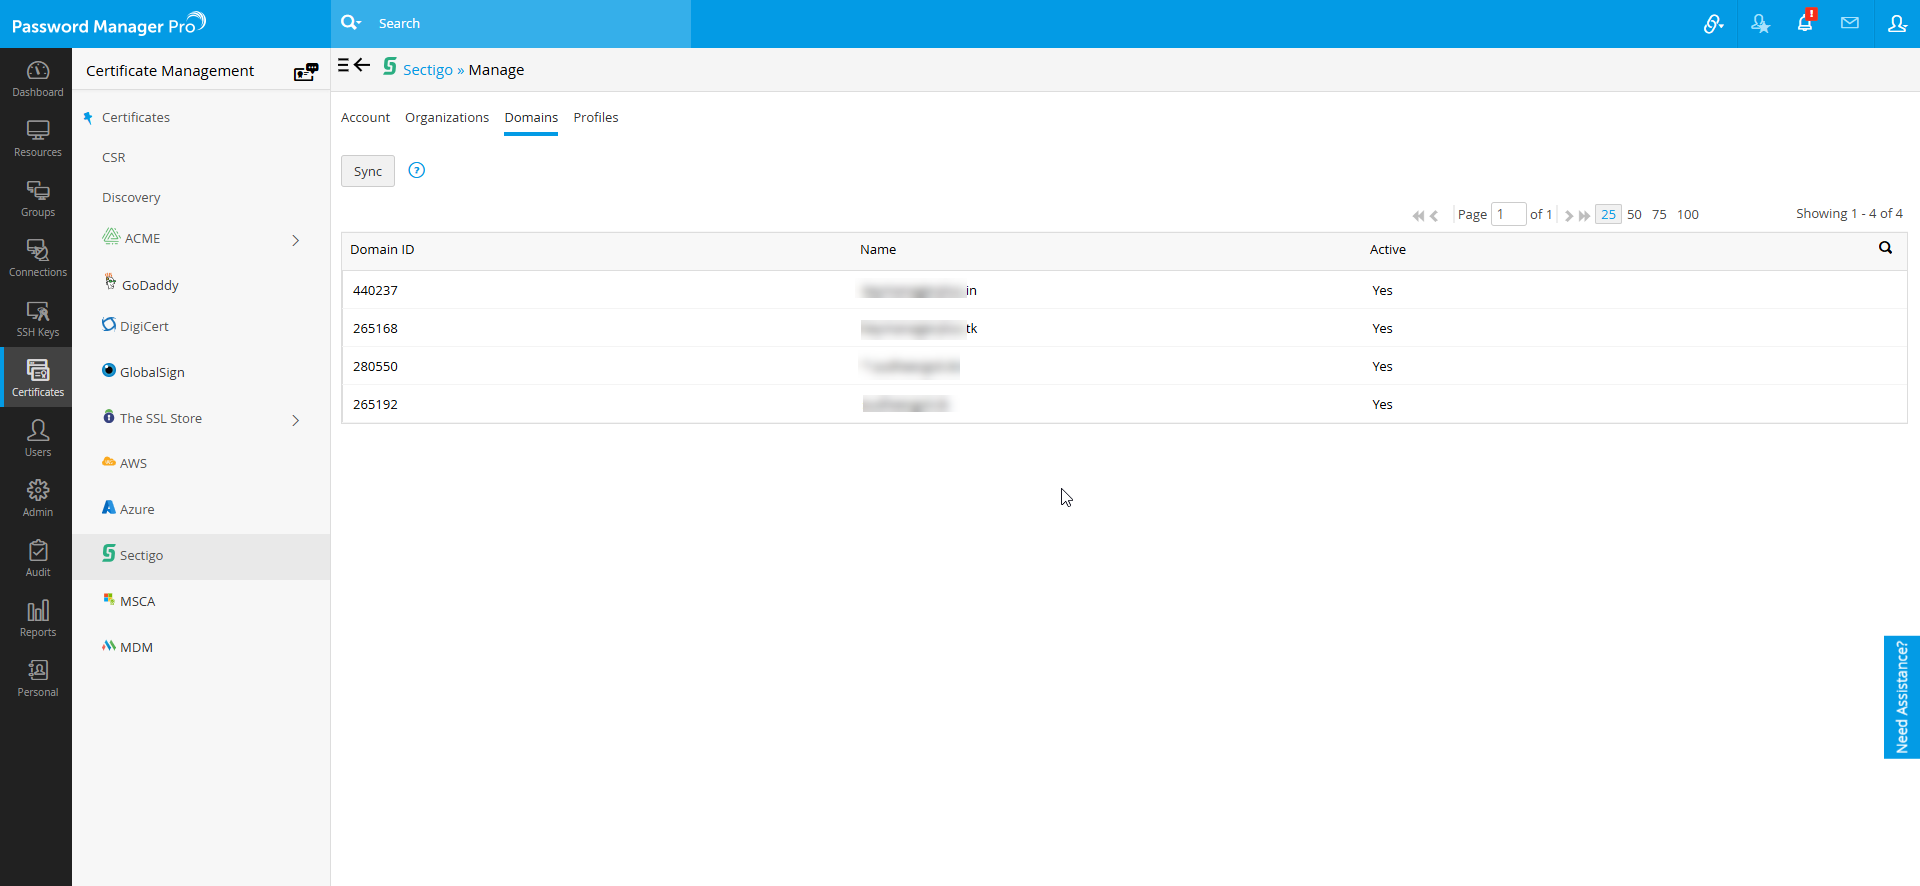Screen dimensions: 1920x886
Task: Open the Admin settings gear
Action: click(37, 498)
